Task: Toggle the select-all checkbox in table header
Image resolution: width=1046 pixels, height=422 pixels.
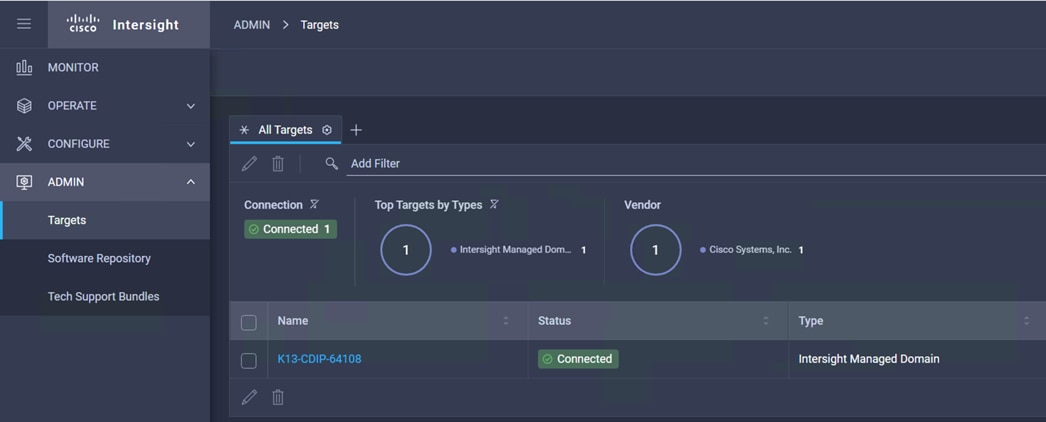Action: 249,322
